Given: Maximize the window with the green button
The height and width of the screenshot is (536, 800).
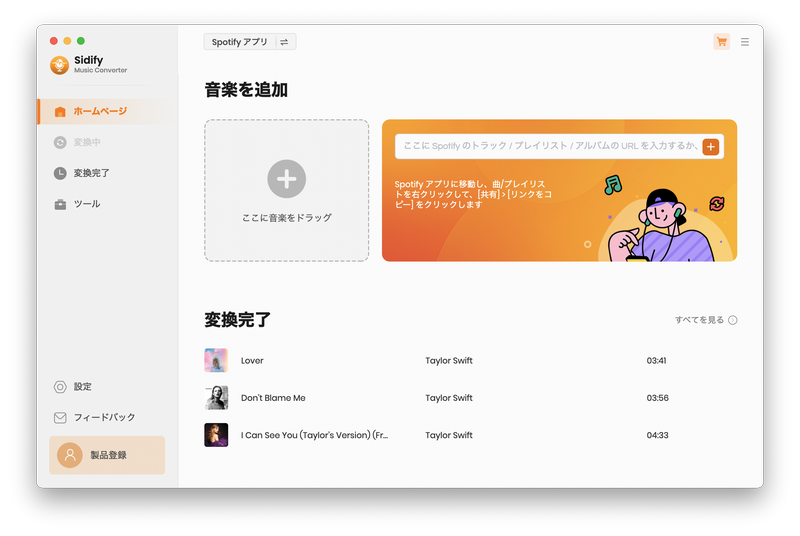Looking at the screenshot, I should 81,41.
